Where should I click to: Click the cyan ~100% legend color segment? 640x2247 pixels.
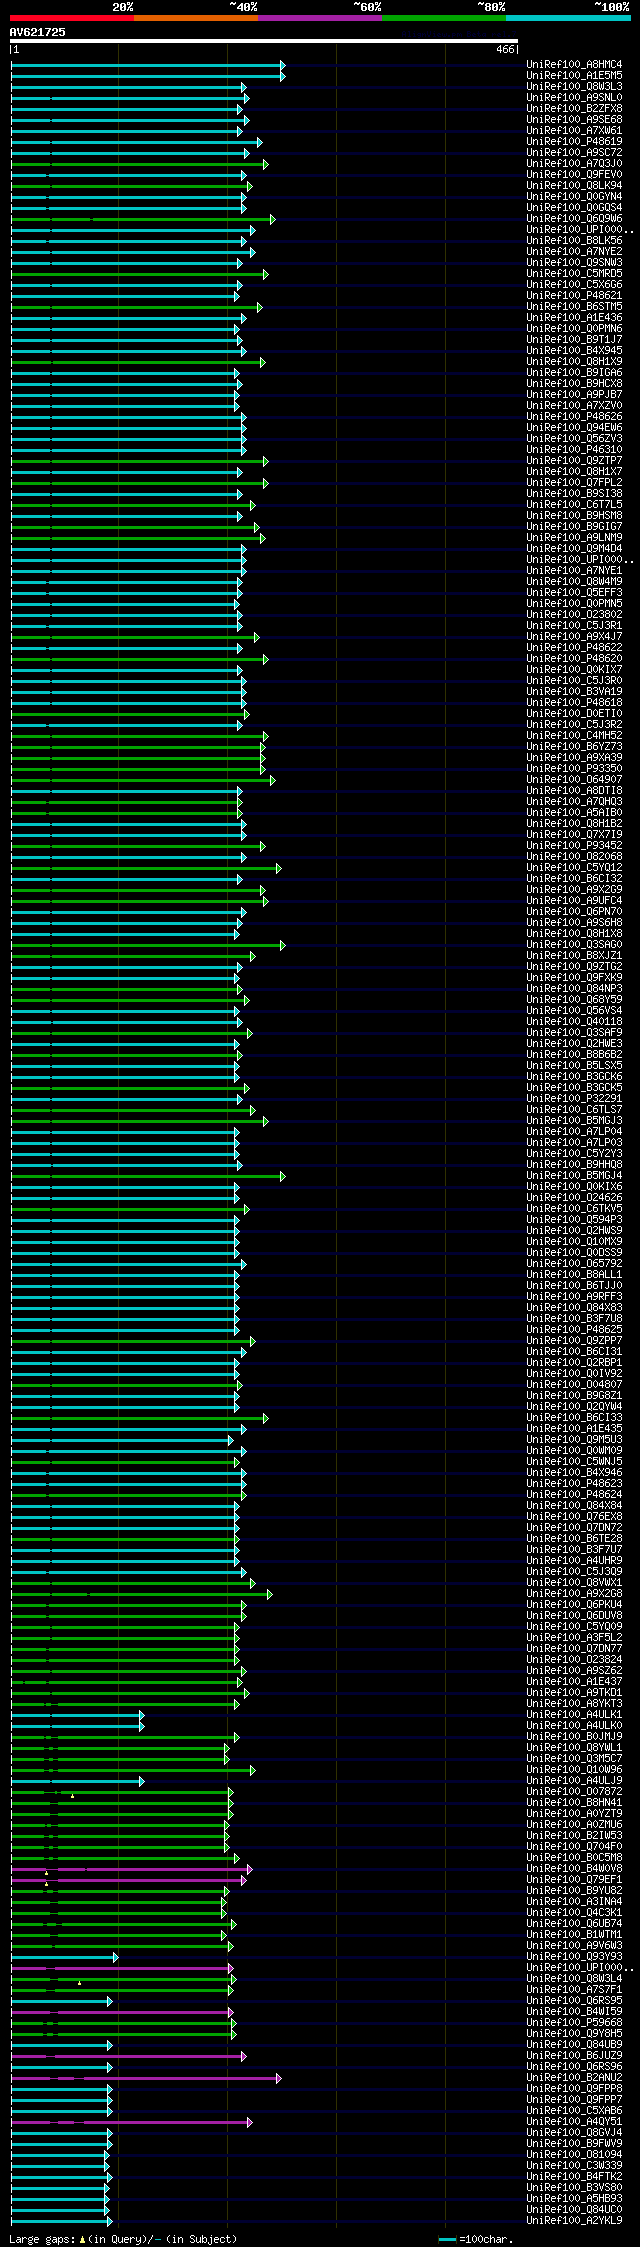click(568, 18)
